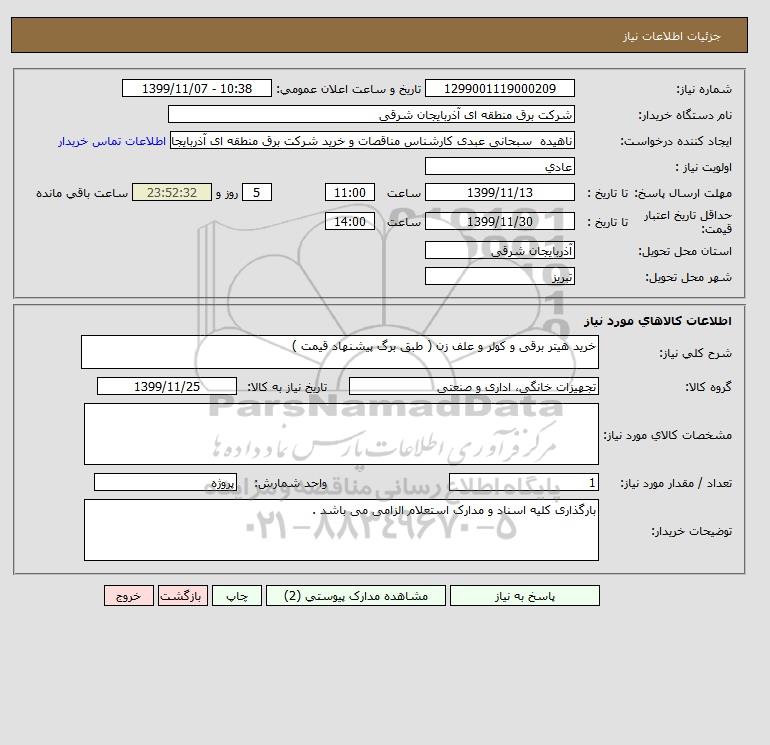The image size is (770, 745).
Task: Click the اطلاعات کالاهای مورد نیاز section heading
Action: click(x=658, y=321)
